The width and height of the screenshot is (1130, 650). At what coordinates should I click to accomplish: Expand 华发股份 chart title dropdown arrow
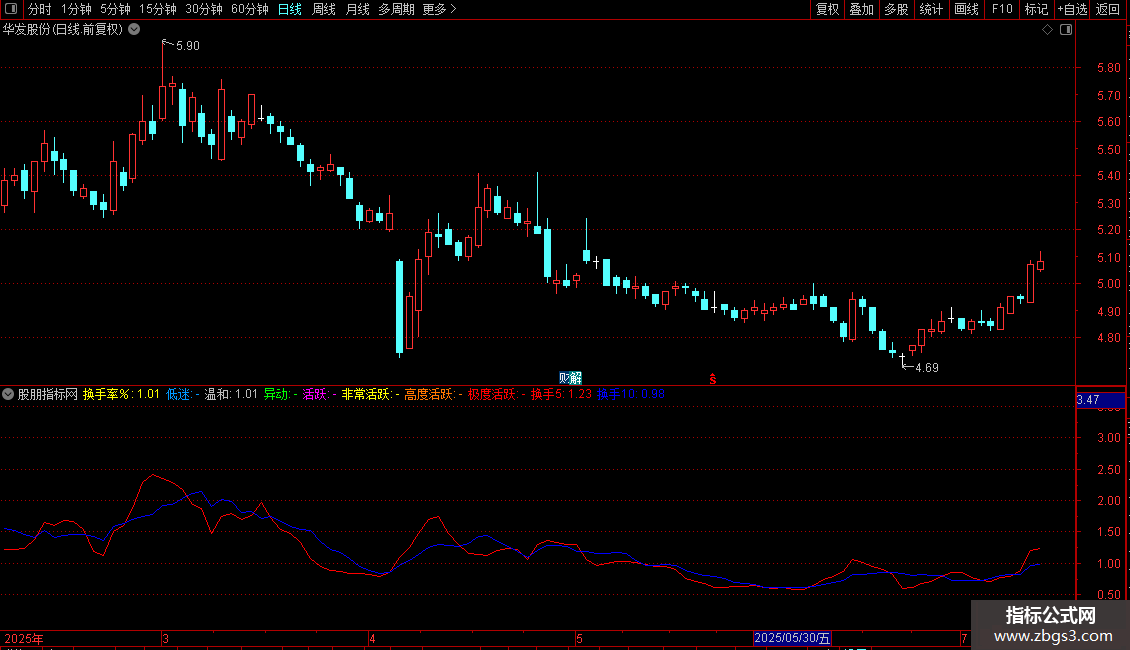coord(134,30)
